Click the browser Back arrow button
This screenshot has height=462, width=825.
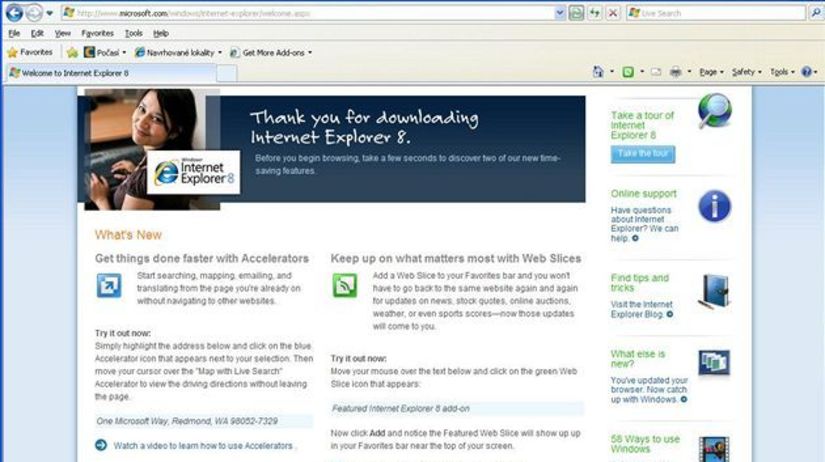click(14, 13)
